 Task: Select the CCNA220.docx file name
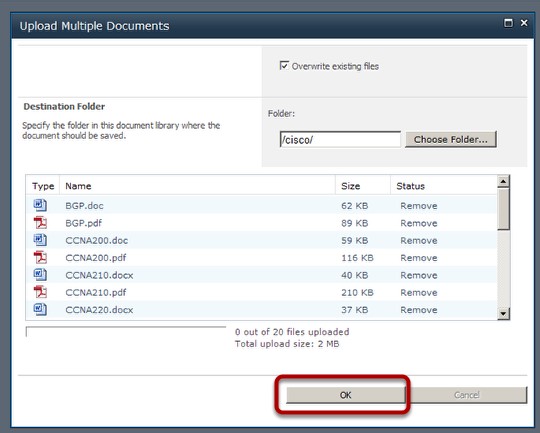(99, 310)
